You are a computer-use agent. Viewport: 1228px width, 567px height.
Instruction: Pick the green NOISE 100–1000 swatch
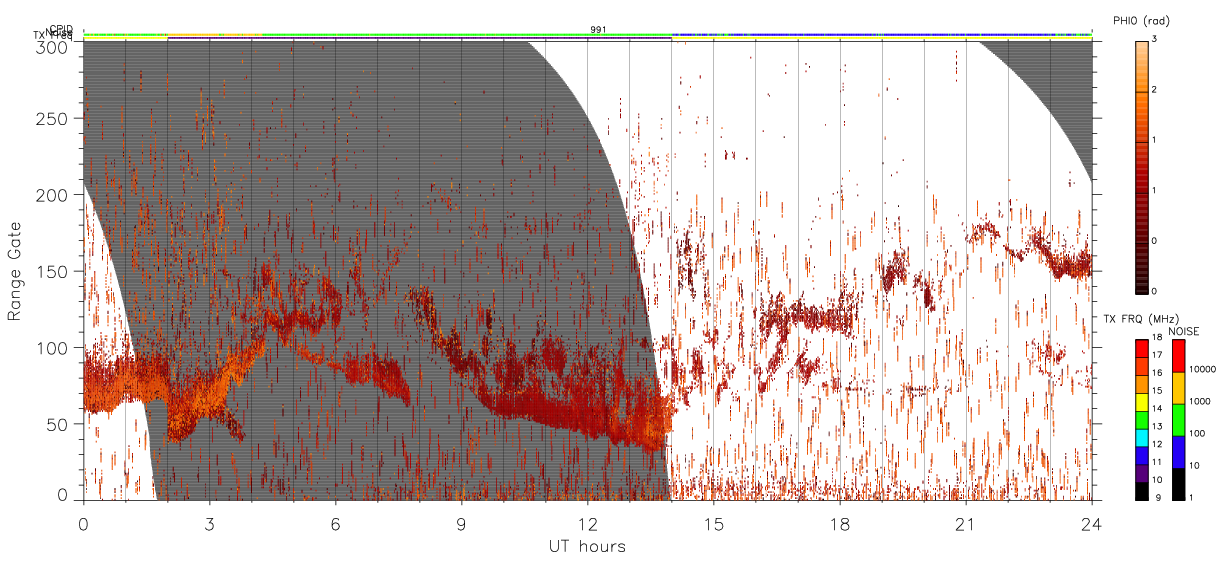pos(1178,419)
